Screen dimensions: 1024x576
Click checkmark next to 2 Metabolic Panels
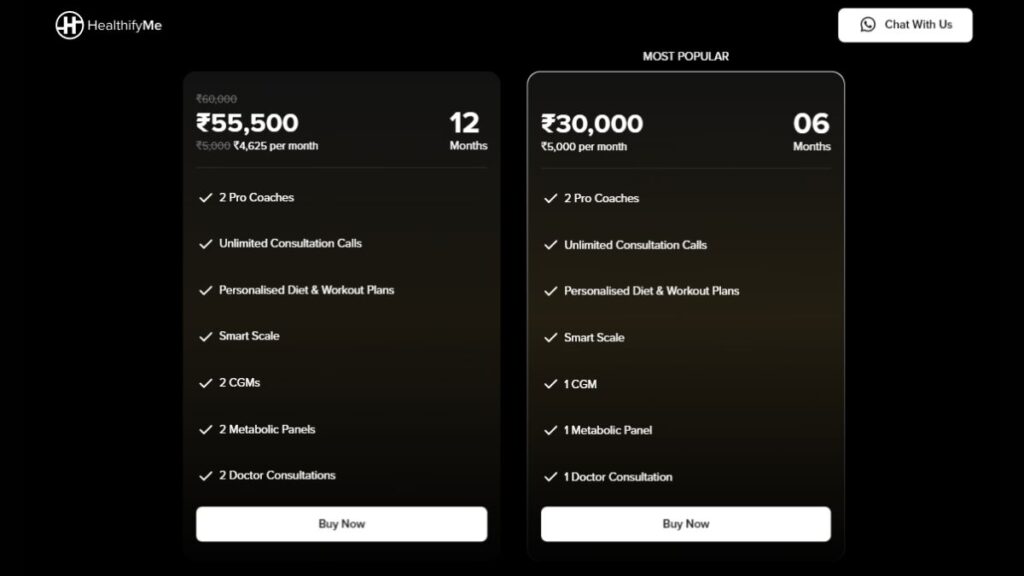point(206,429)
